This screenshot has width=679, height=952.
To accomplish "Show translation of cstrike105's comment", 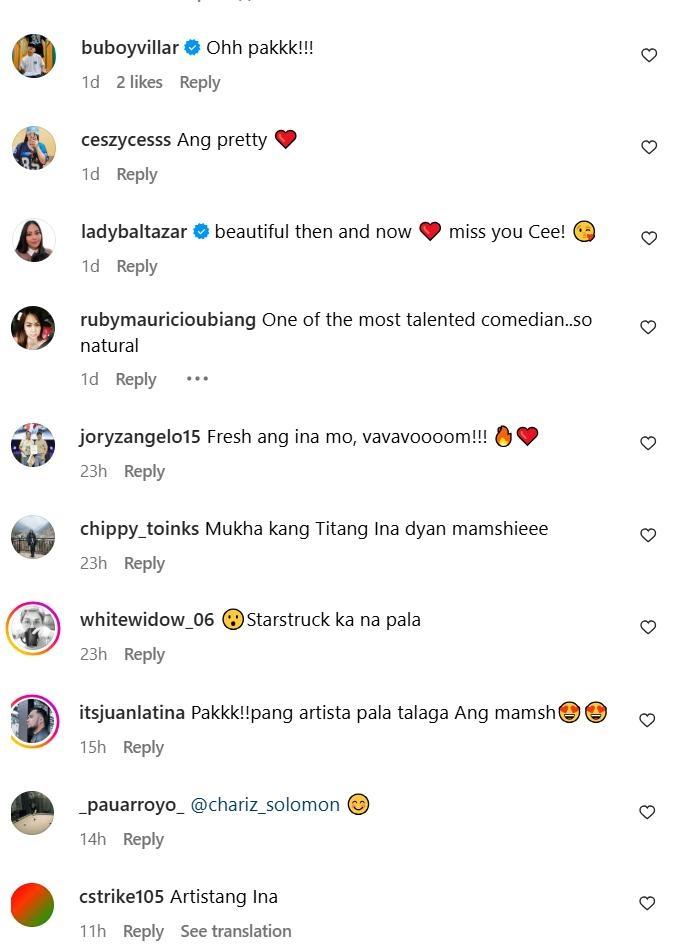I will [x=236, y=931].
